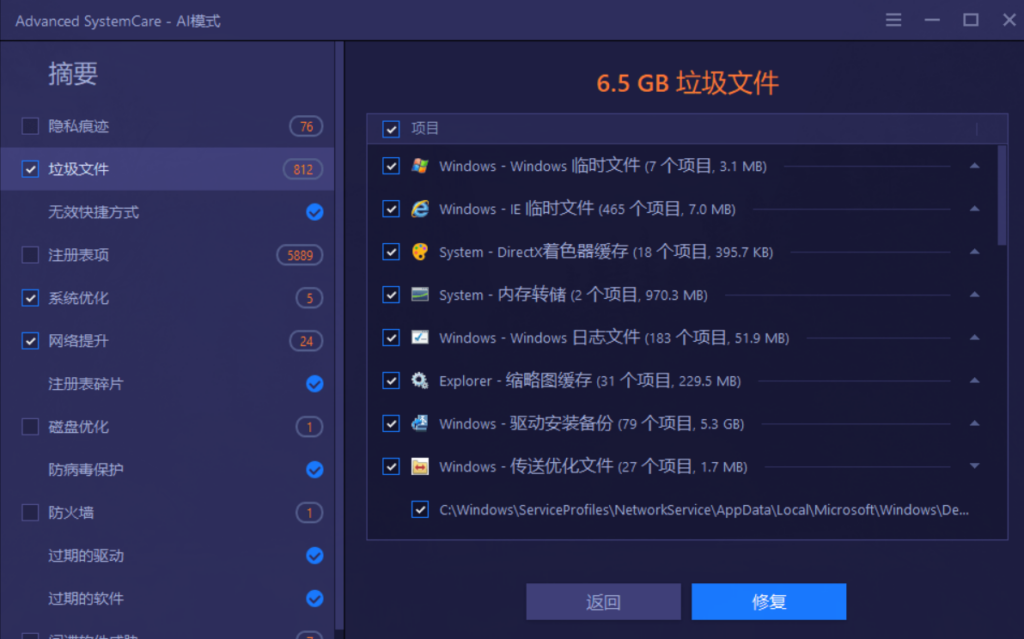Select 过期的软件 in the summary list
This screenshot has height=639, width=1024.
click(x=86, y=598)
